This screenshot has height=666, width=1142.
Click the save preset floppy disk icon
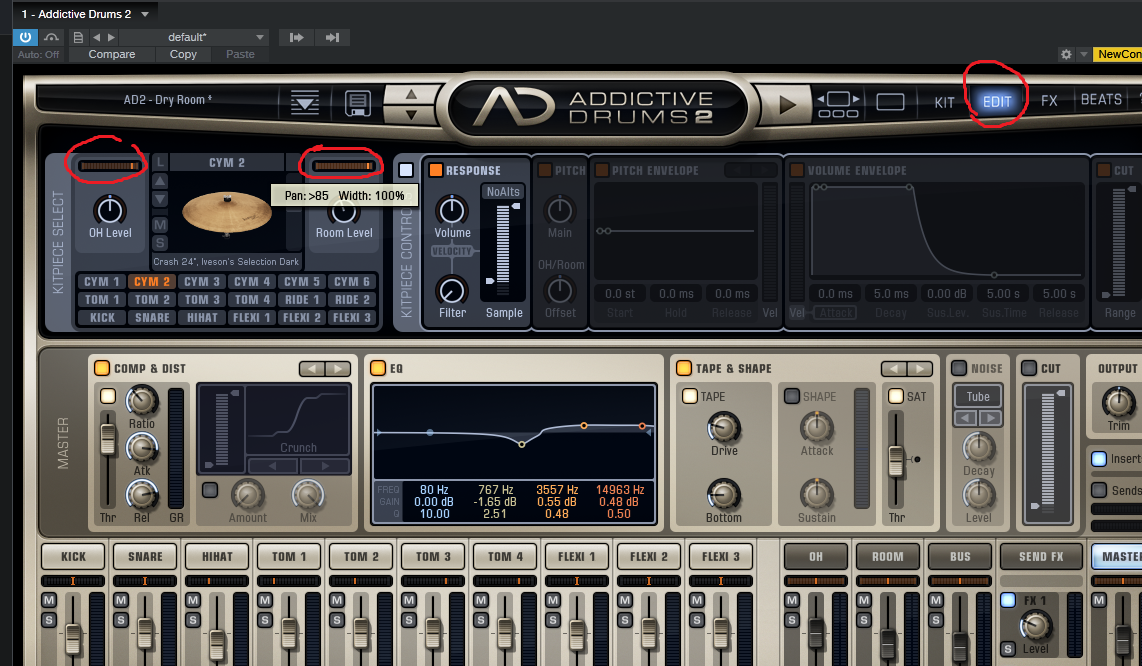[358, 103]
